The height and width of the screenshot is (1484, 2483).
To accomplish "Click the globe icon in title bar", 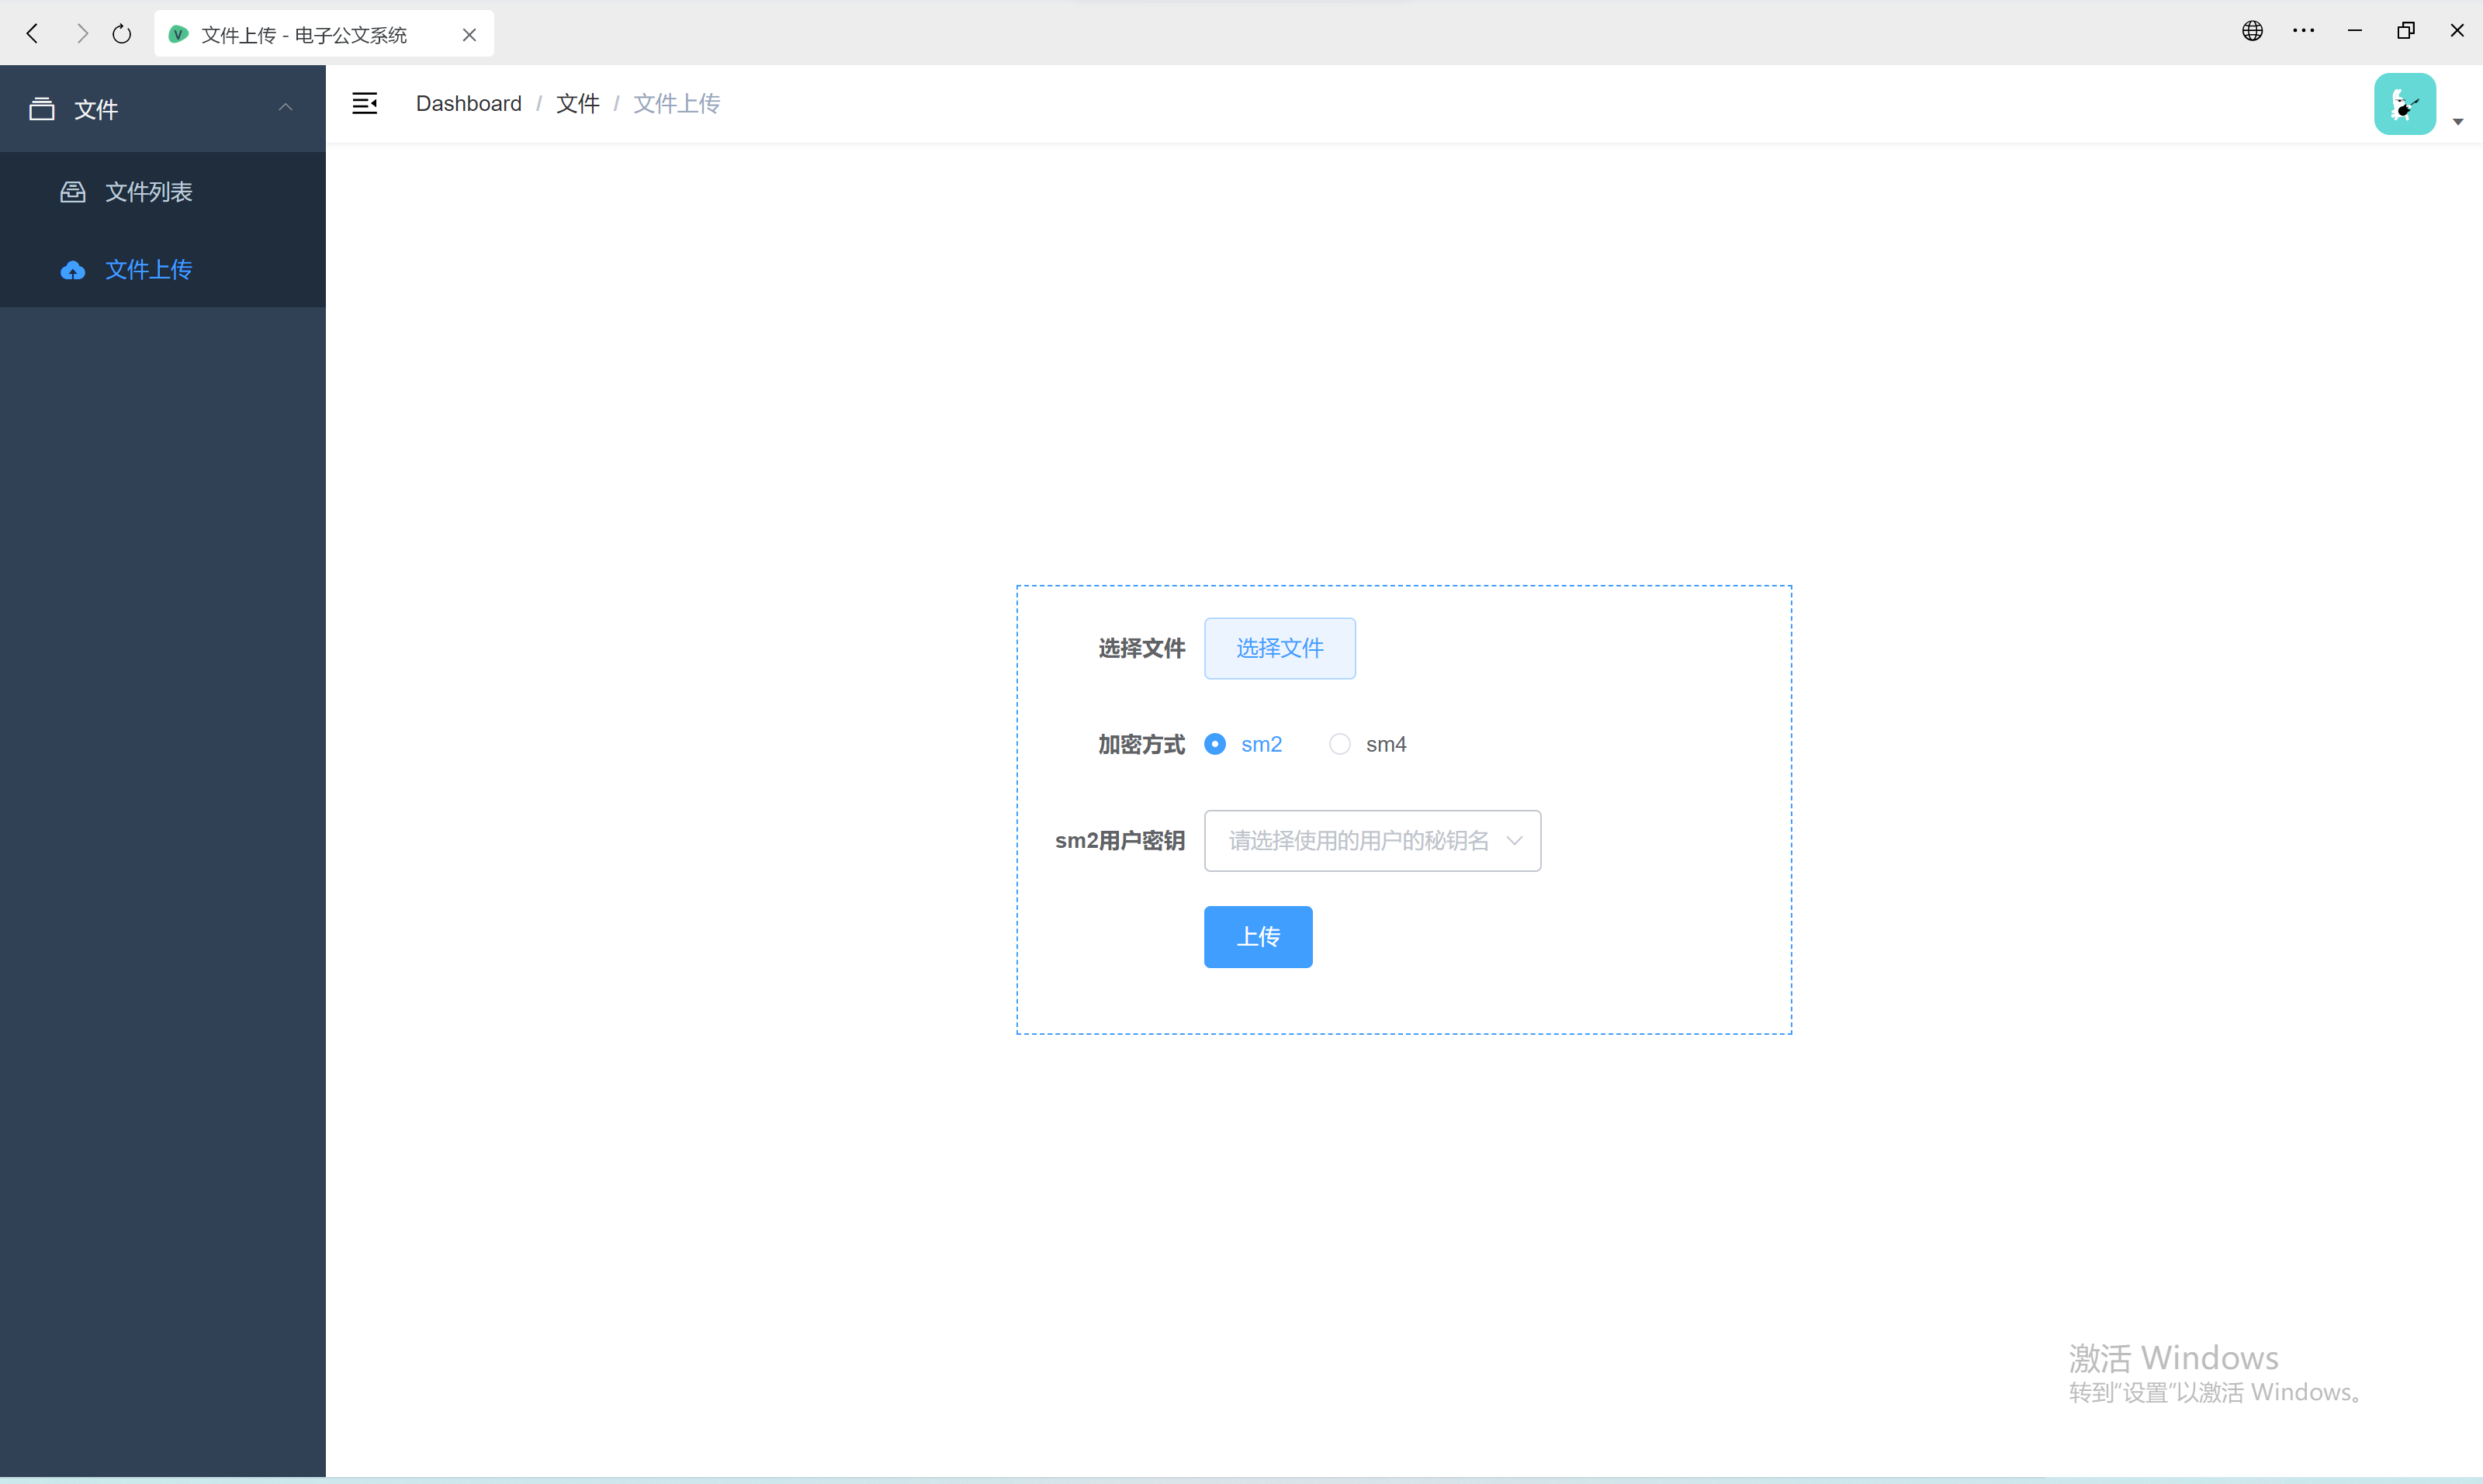I will tap(2252, 31).
